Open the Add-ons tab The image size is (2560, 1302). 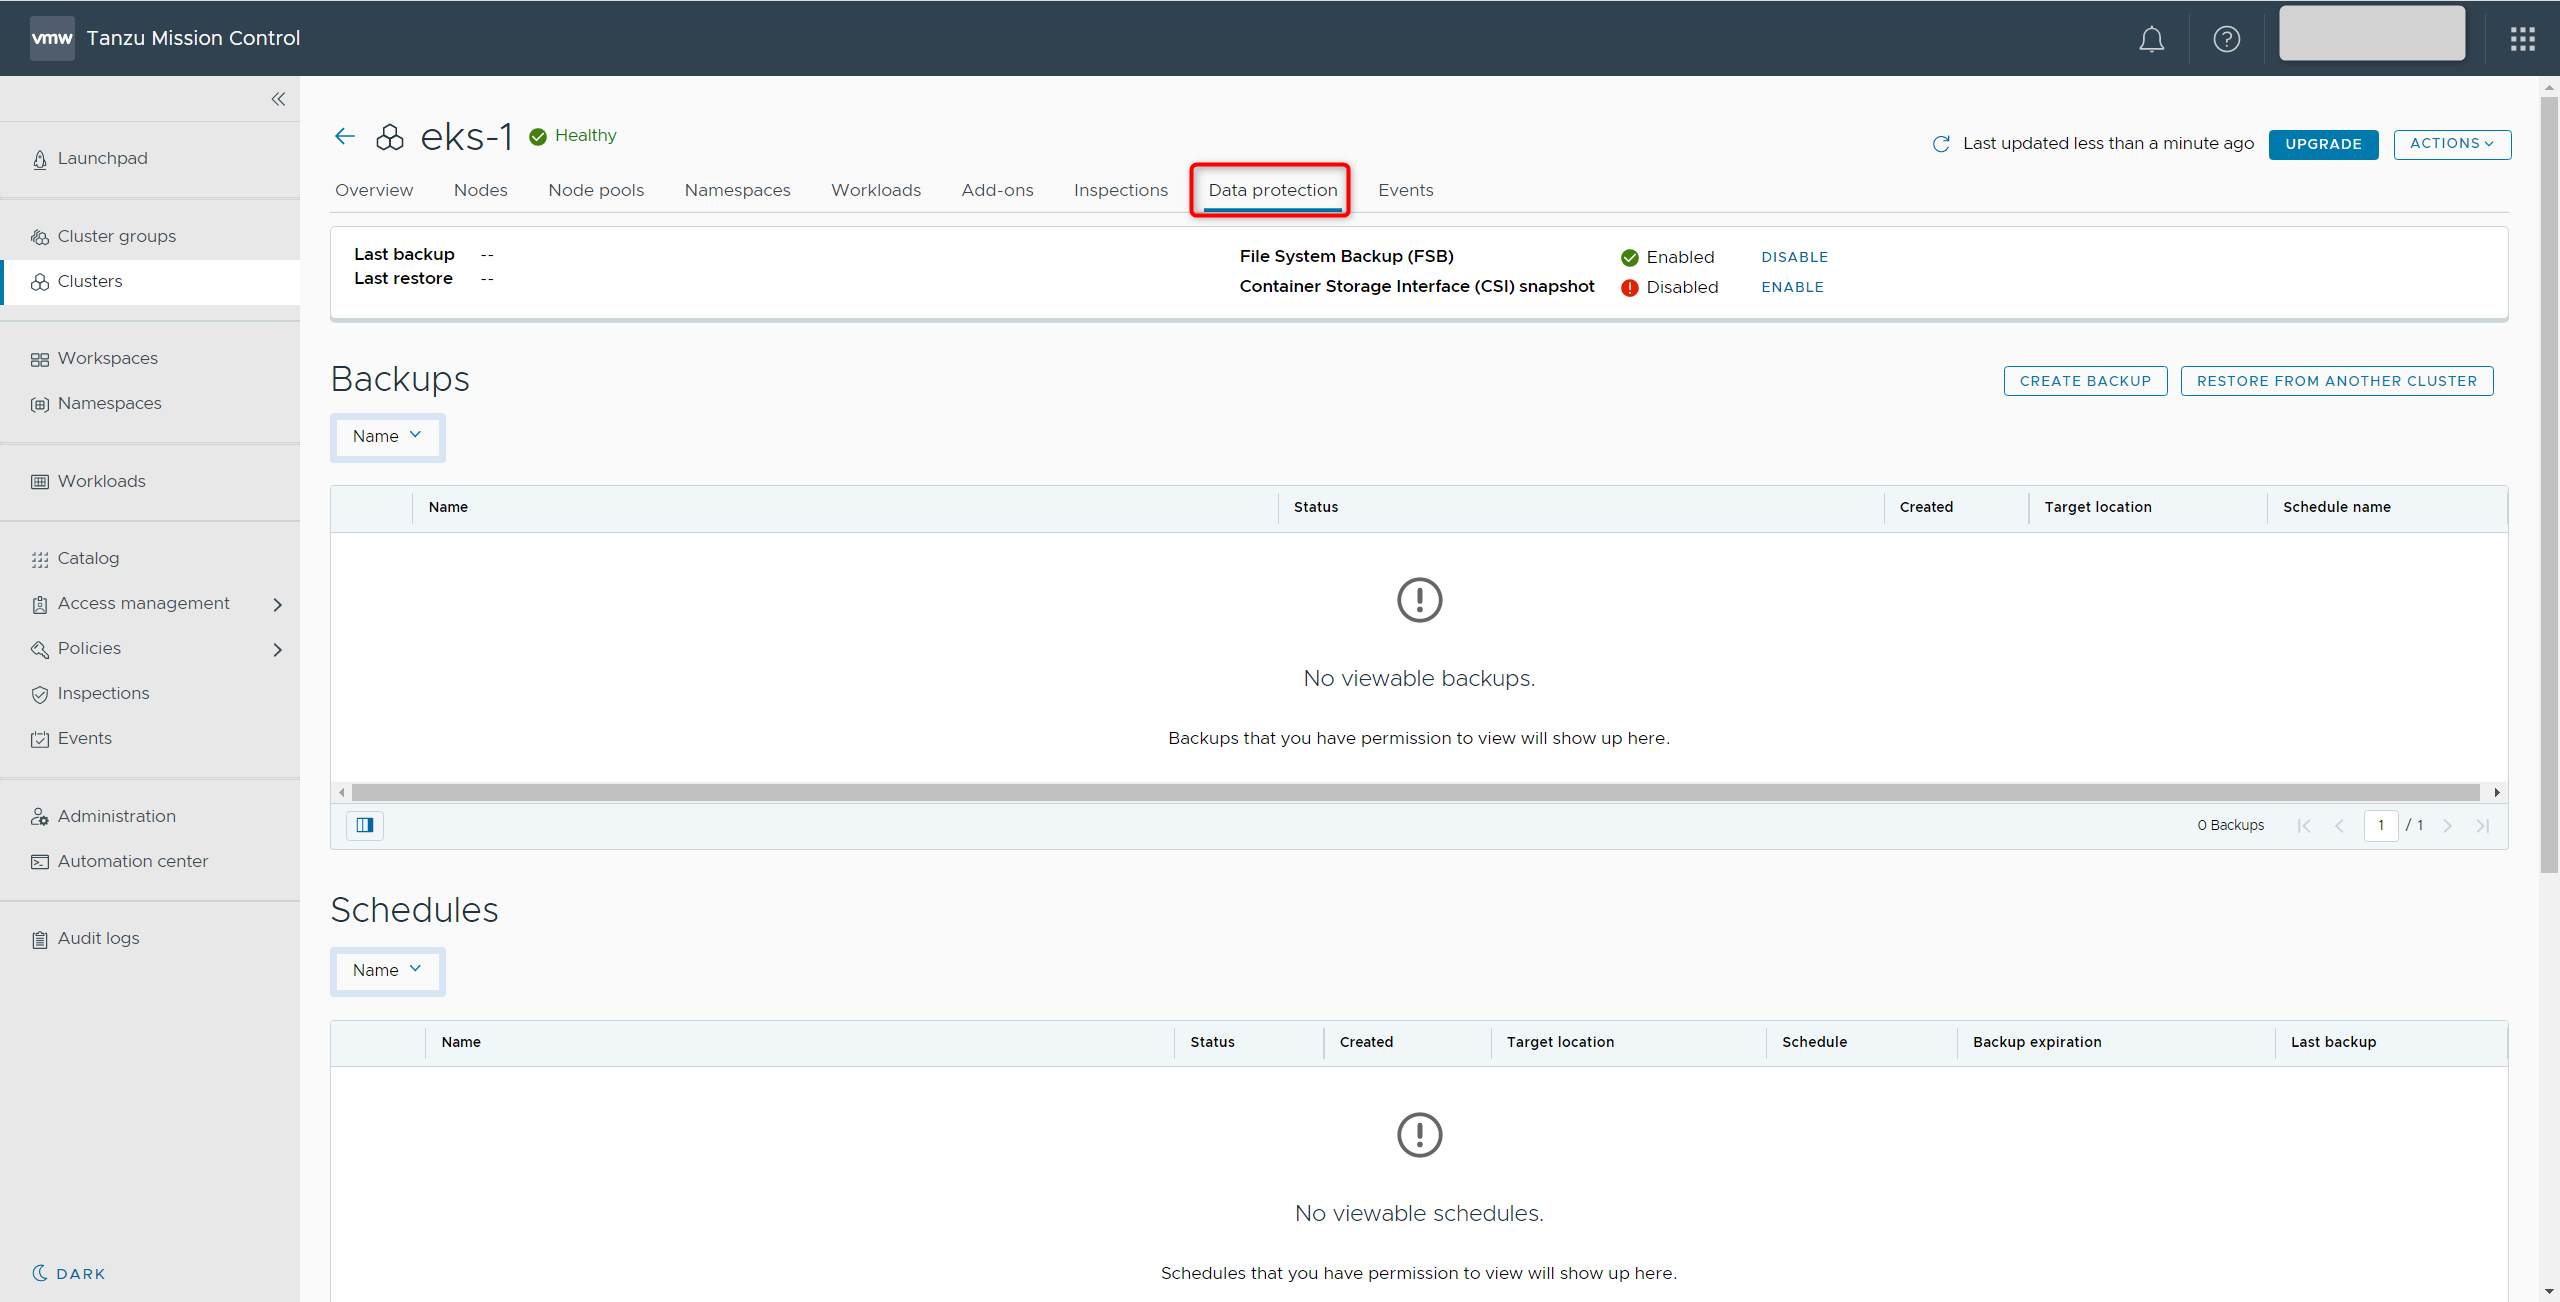coord(997,190)
